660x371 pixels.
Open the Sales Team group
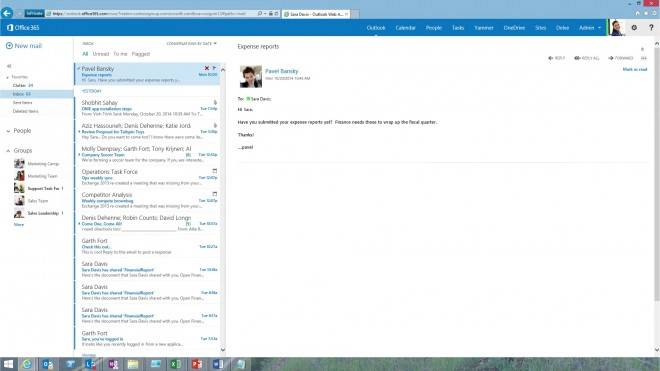click(x=31, y=201)
